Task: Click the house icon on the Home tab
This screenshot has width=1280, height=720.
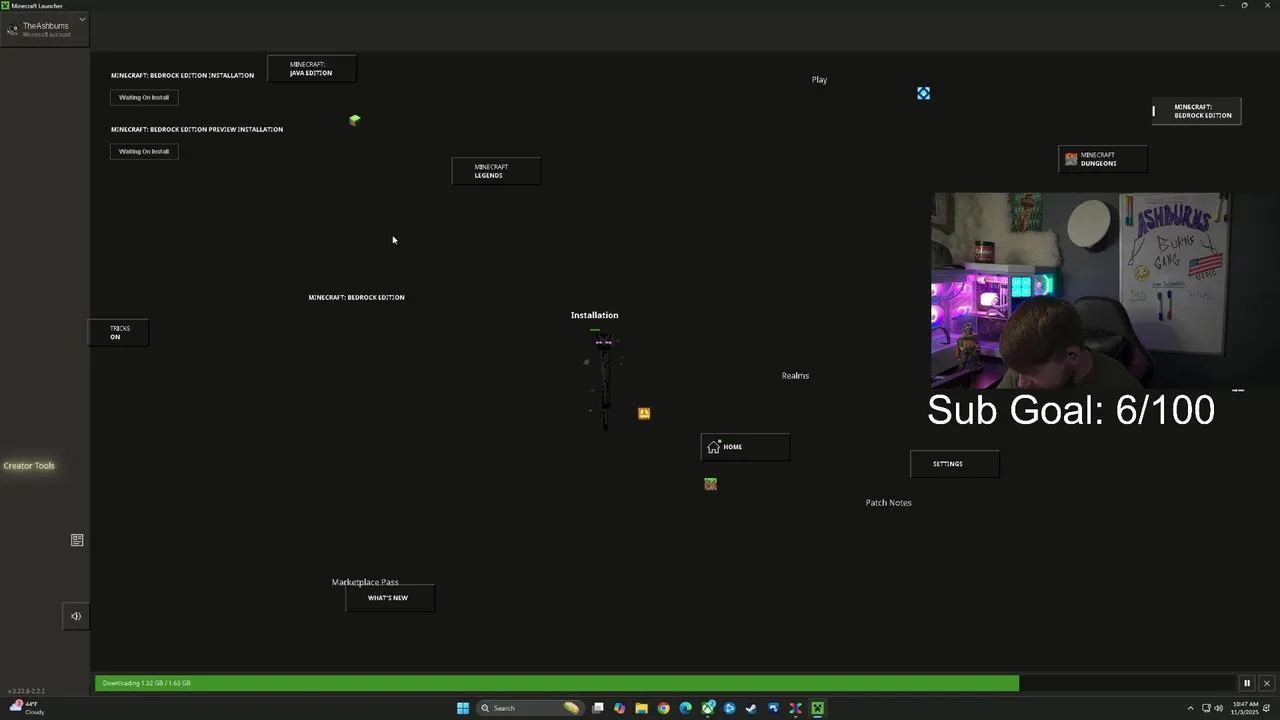Action: [x=713, y=447]
